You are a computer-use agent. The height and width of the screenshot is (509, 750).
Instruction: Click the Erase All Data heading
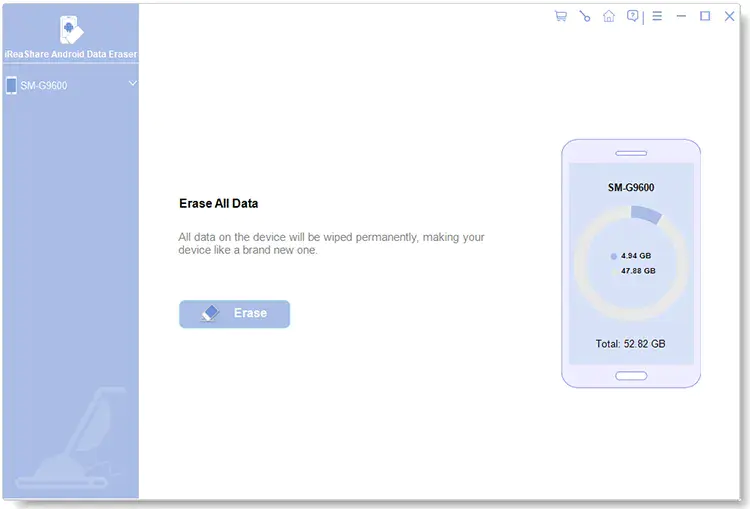[x=219, y=203]
